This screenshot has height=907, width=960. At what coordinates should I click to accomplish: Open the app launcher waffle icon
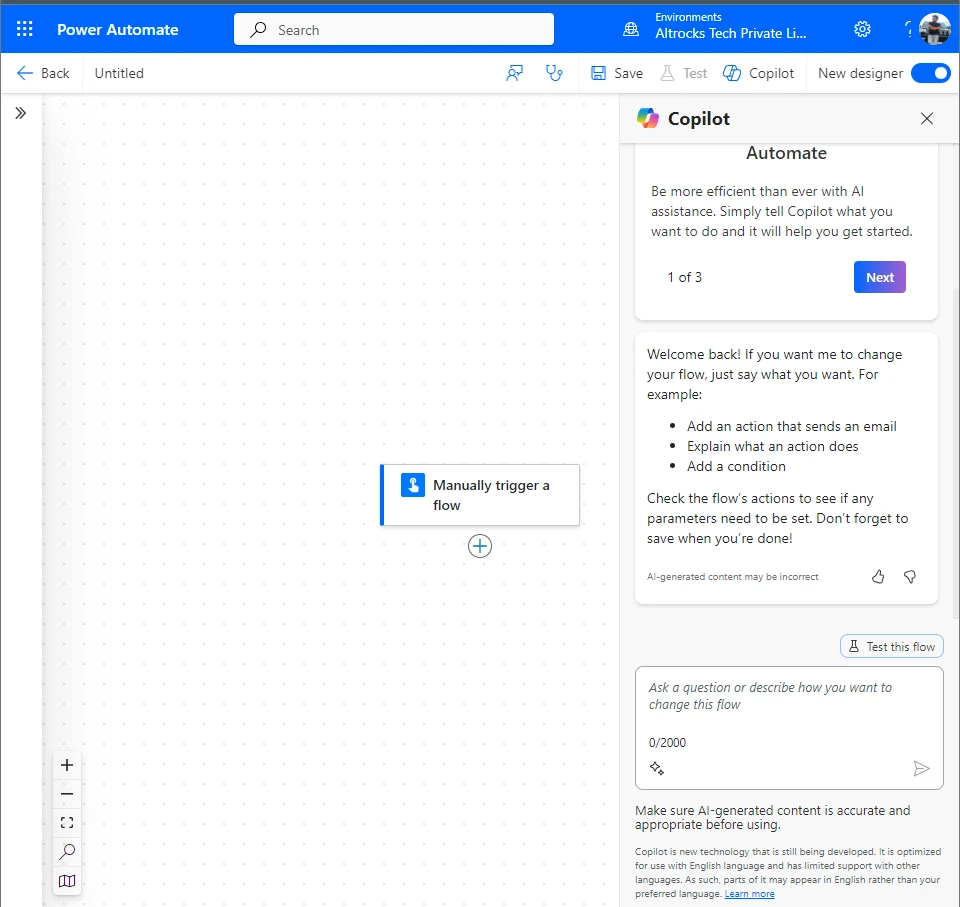coord(25,29)
